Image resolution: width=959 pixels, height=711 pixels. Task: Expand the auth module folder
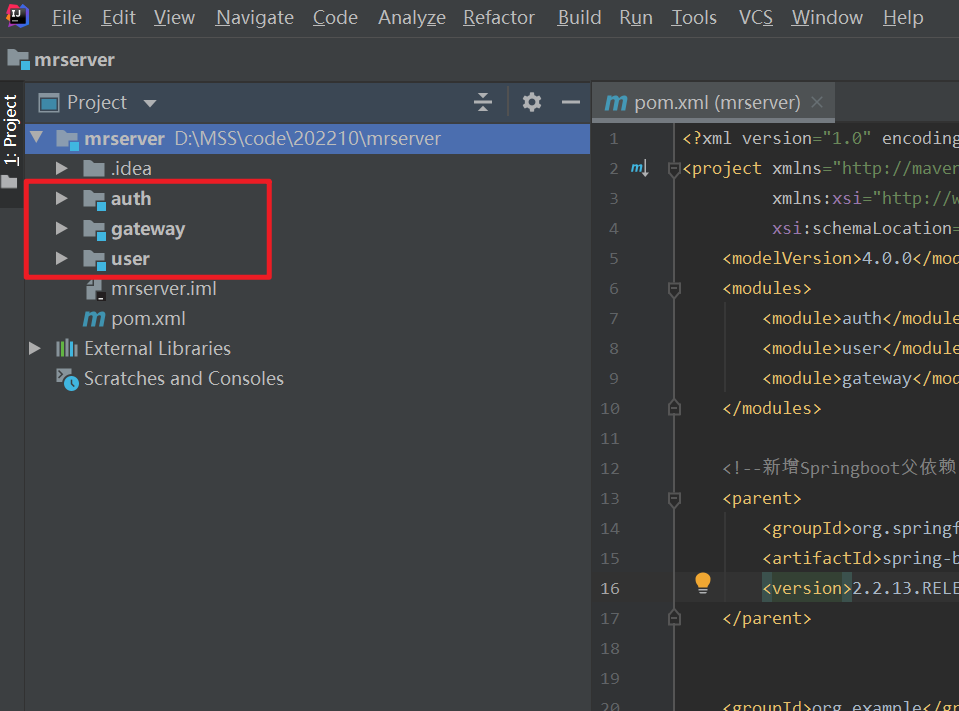(62, 199)
